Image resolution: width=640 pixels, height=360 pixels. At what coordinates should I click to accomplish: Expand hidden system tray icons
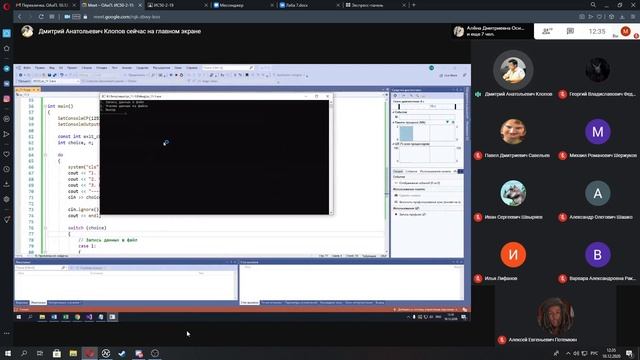pos(568,353)
